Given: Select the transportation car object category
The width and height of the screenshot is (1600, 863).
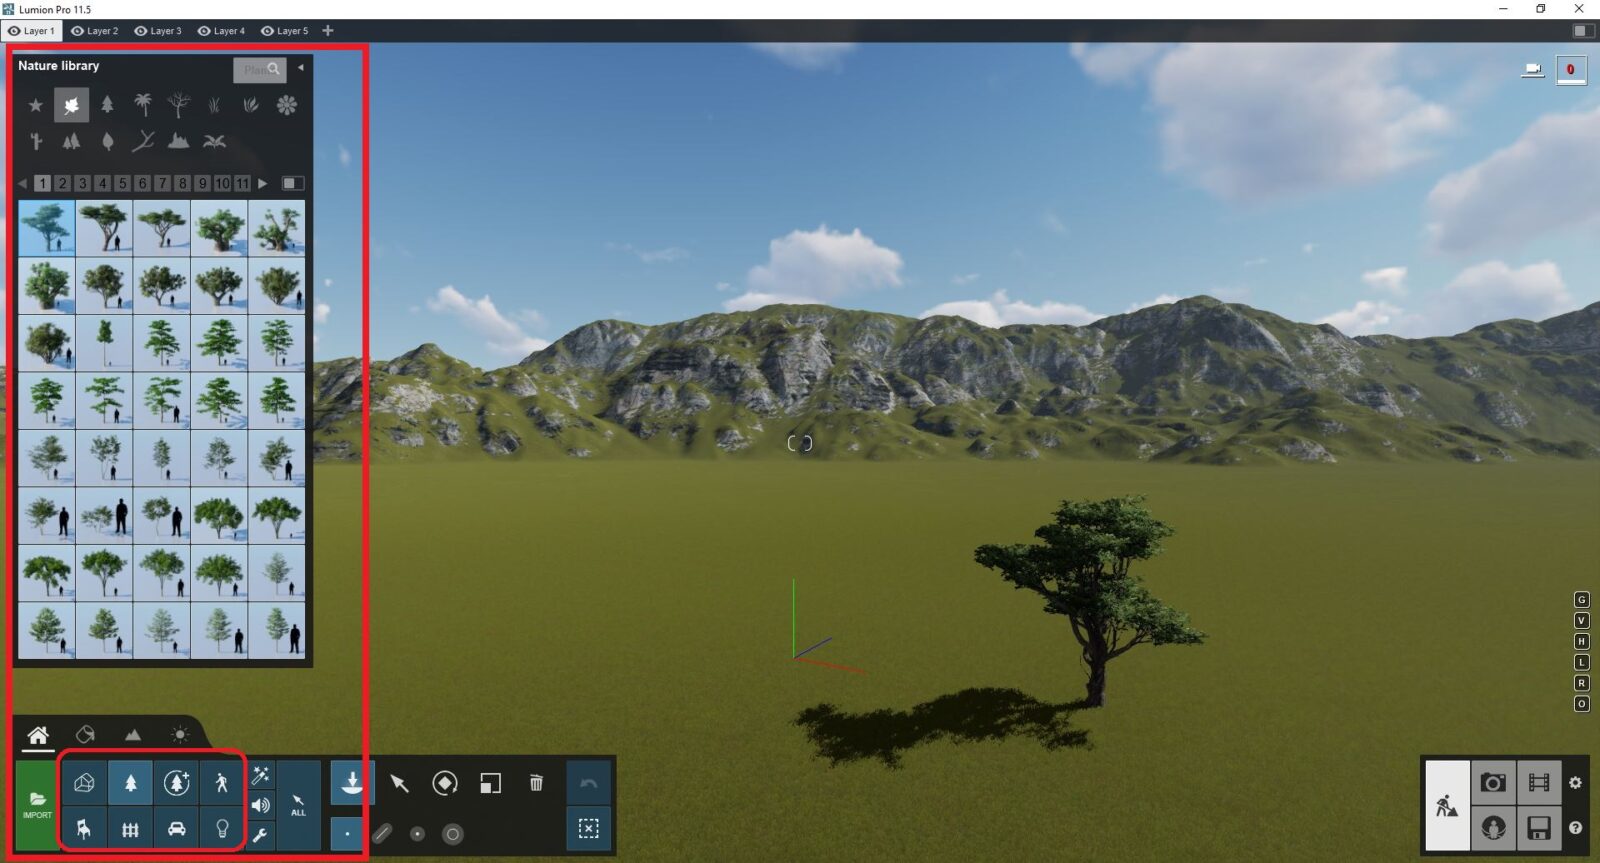Looking at the screenshot, I should [176, 828].
